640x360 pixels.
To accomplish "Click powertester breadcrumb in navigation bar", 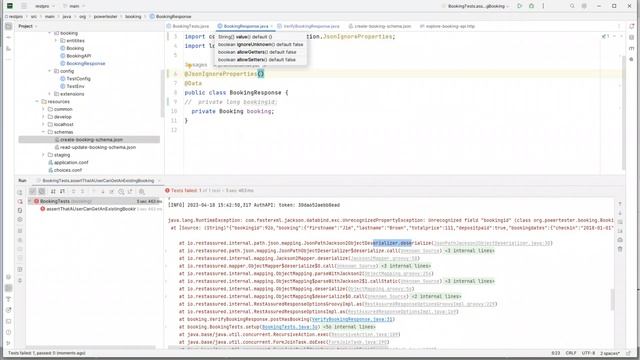I will pos(105,17).
